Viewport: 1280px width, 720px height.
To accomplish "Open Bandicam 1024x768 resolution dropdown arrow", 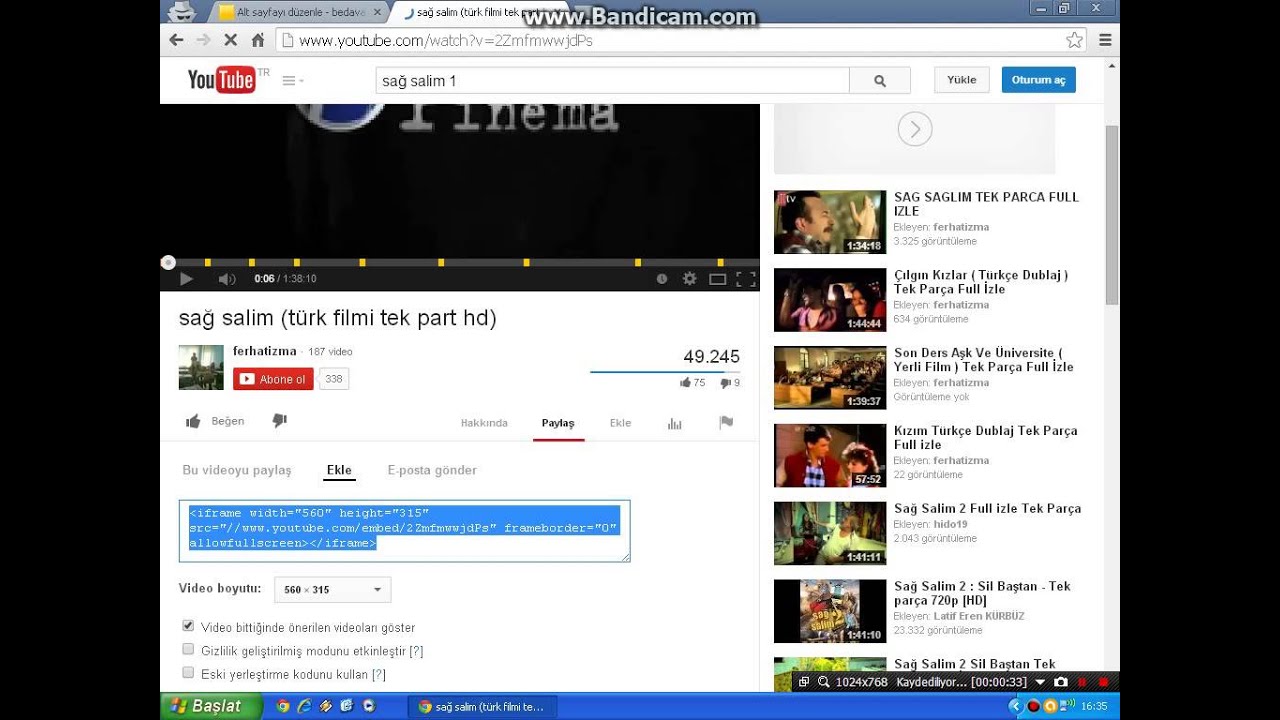I will pyautogui.click(x=1040, y=682).
